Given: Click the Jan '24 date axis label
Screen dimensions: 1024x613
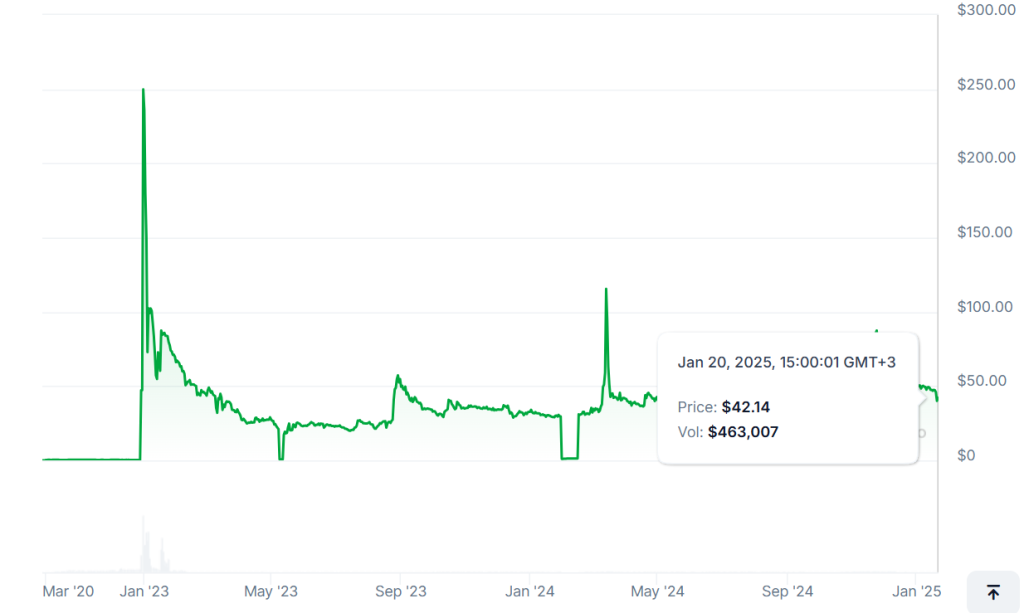Looking at the screenshot, I should pos(531,591).
